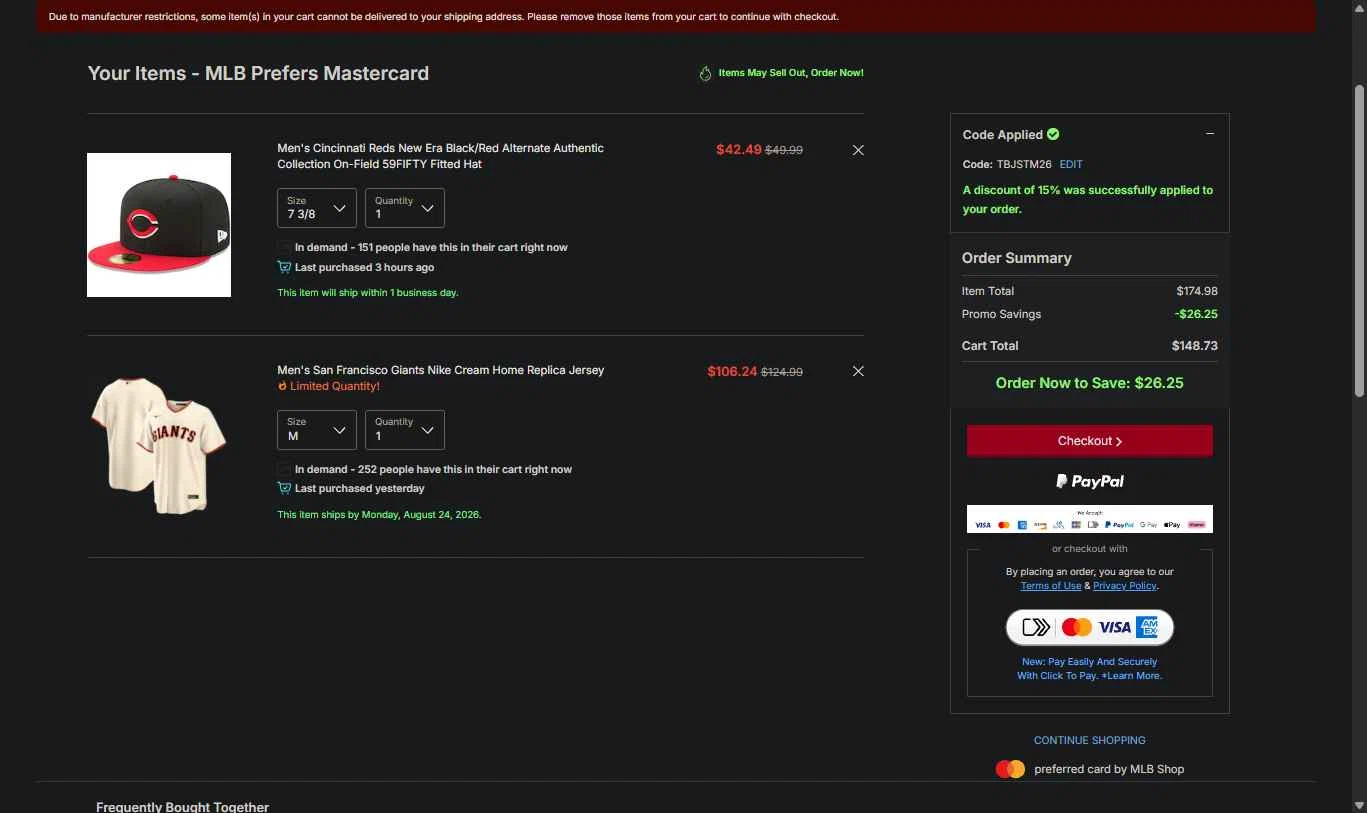Click the Giants jersey crossed-out price $124.99

(x=782, y=372)
